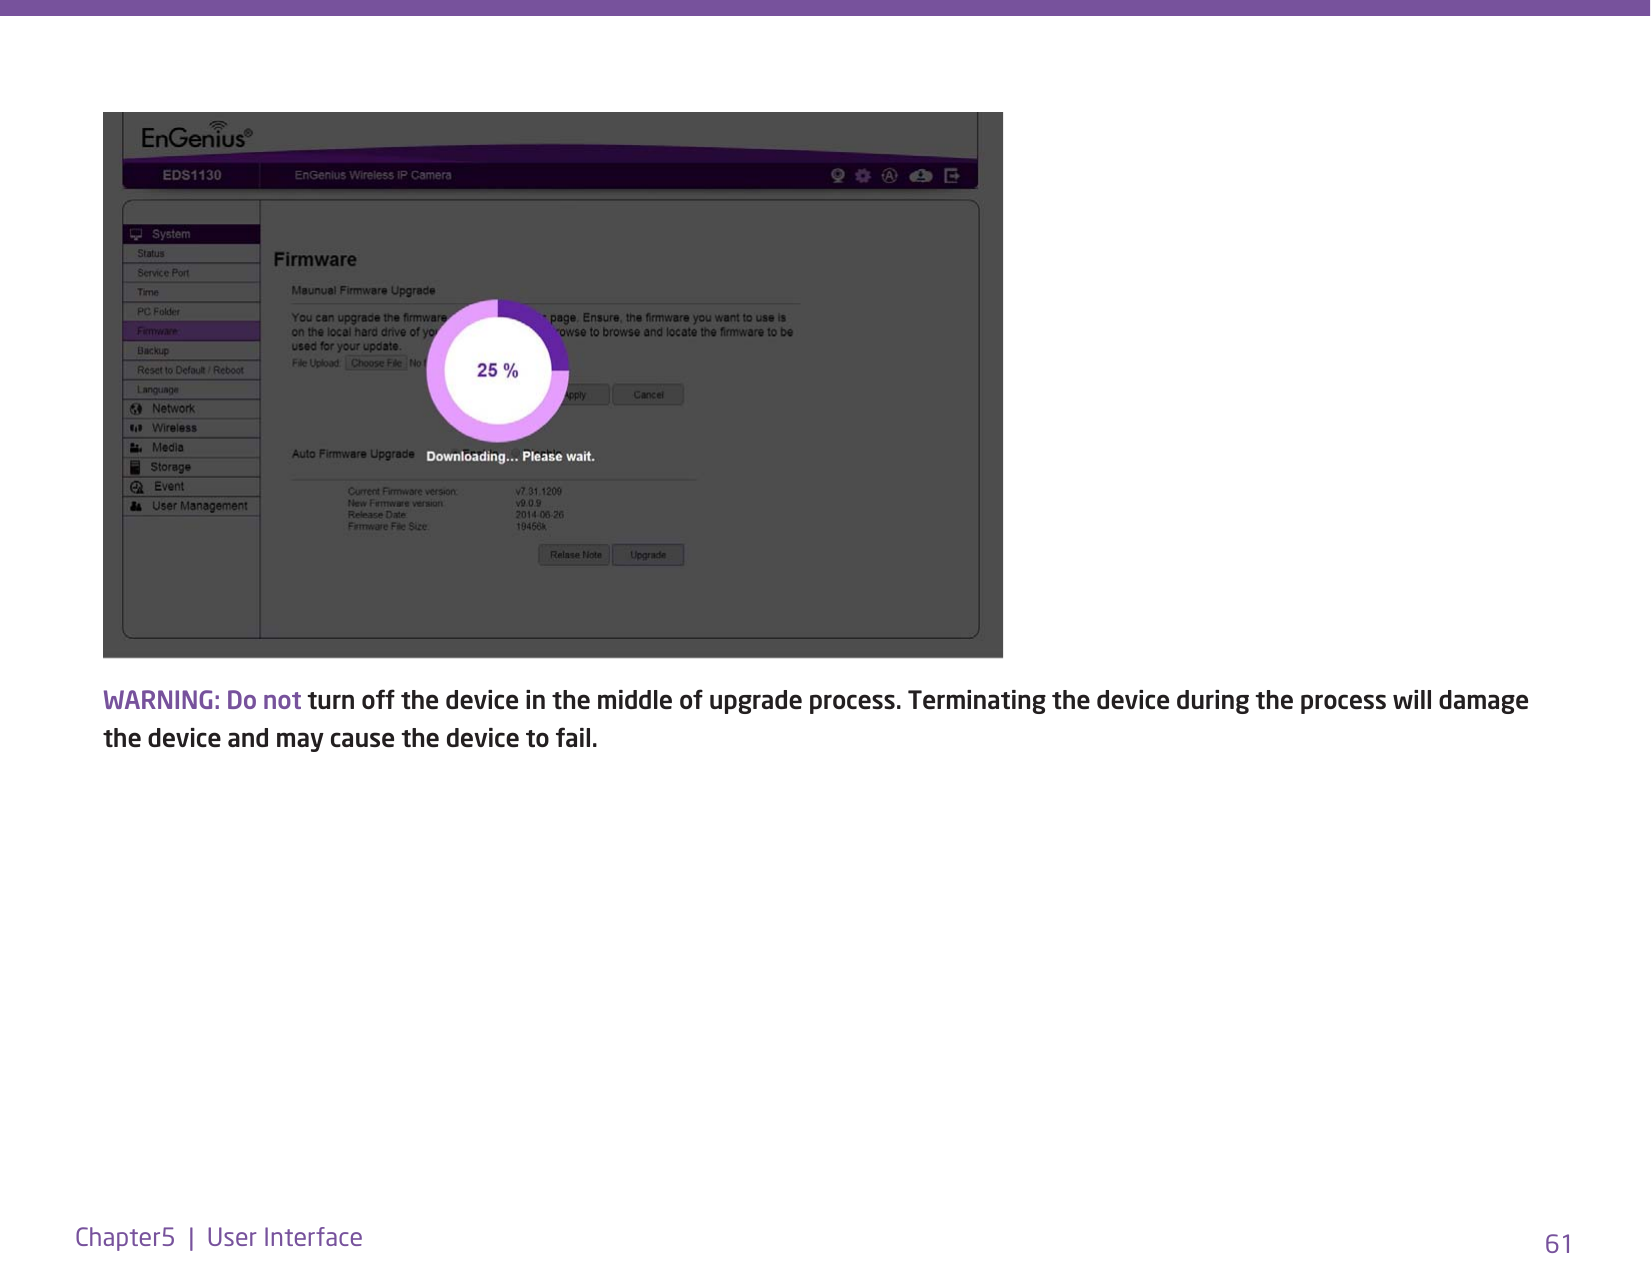Click the Chapter5 | User Interface footer
This screenshot has height=1275, width=1651.
point(219,1237)
